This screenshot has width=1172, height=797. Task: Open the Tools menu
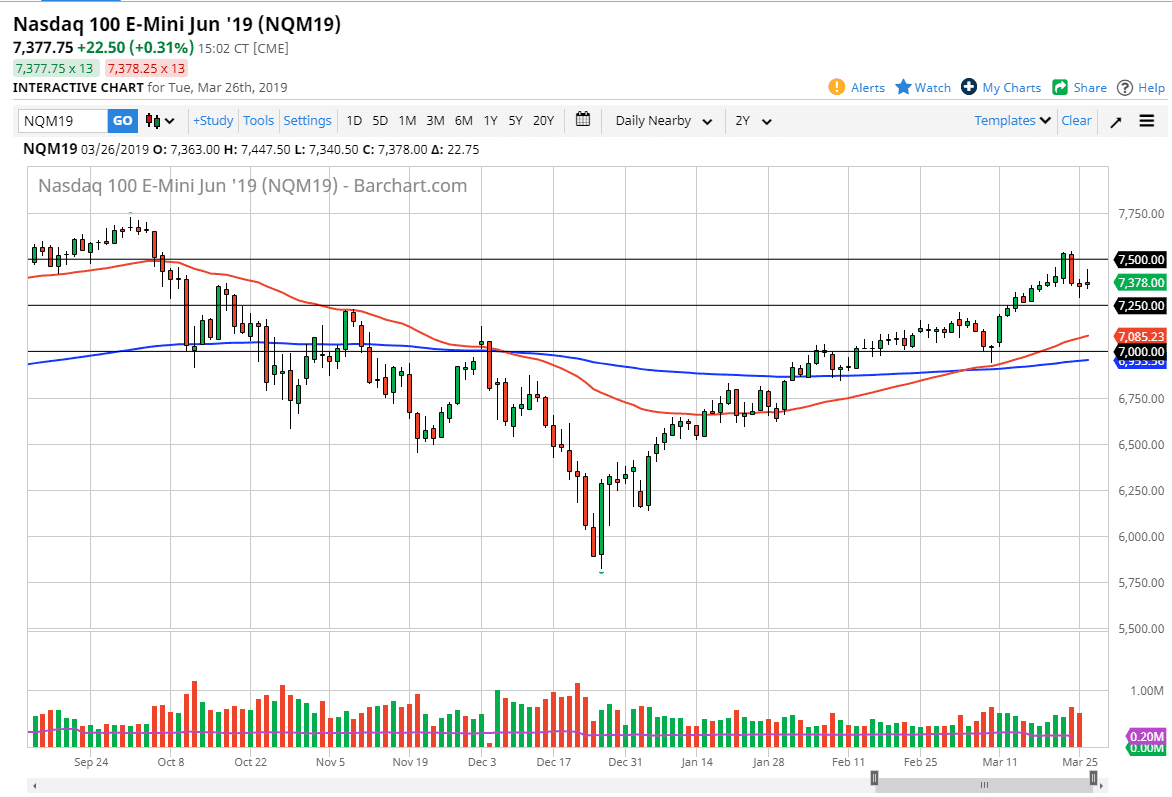point(258,120)
